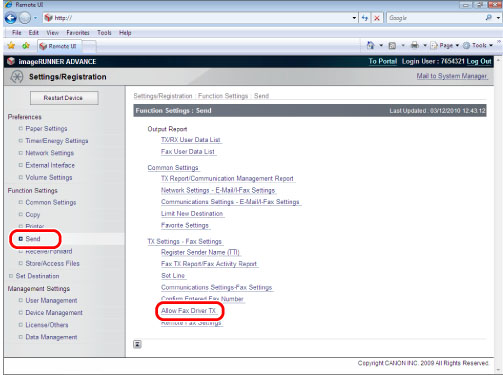This screenshot has width=503, height=375.
Task: Expand the Page dropdown in command bar
Action: pos(445,45)
